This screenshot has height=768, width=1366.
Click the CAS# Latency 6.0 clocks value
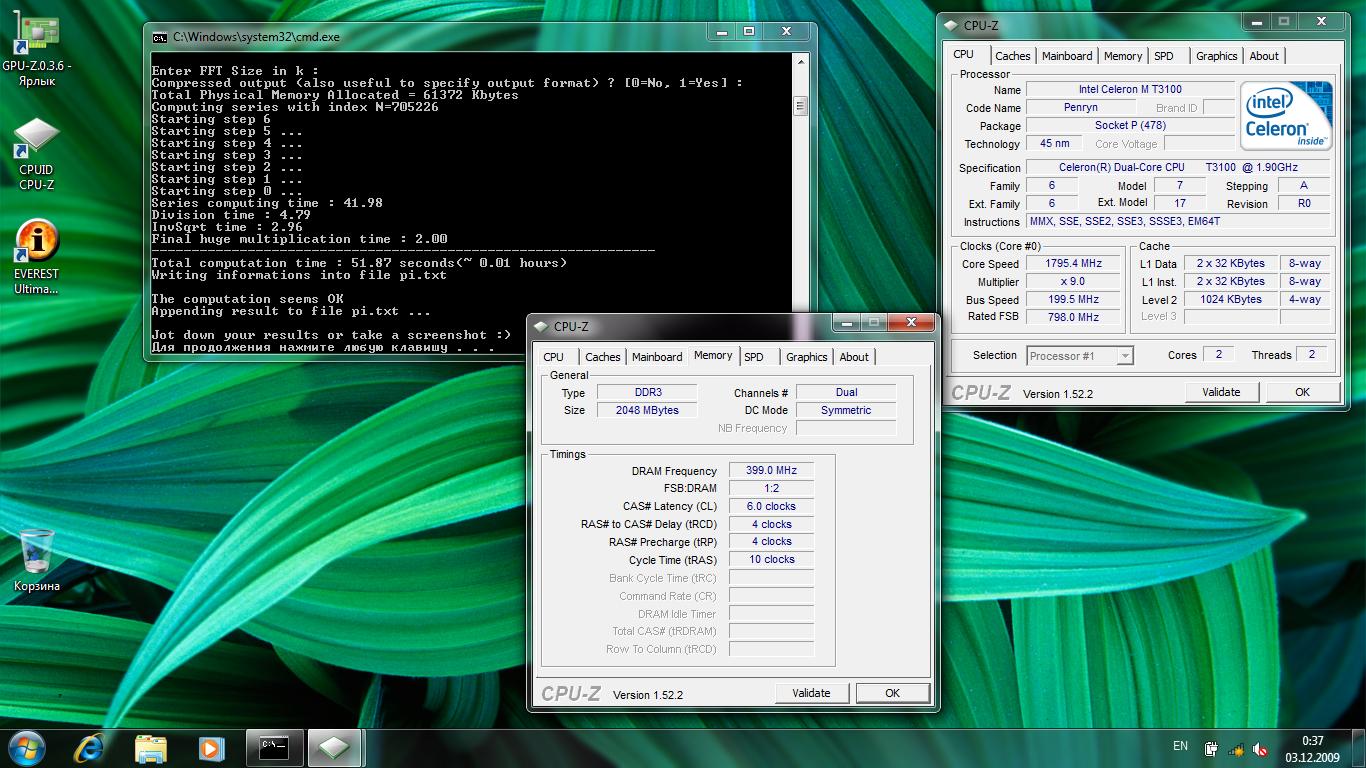(x=771, y=507)
